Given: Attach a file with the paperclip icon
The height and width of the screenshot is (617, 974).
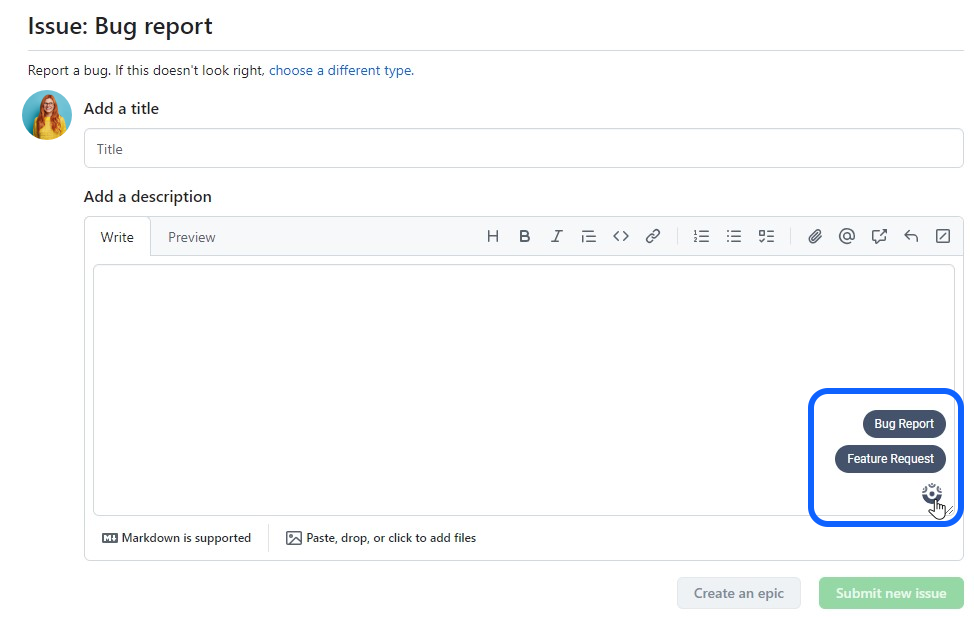Looking at the screenshot, I should tap(814, 237).
